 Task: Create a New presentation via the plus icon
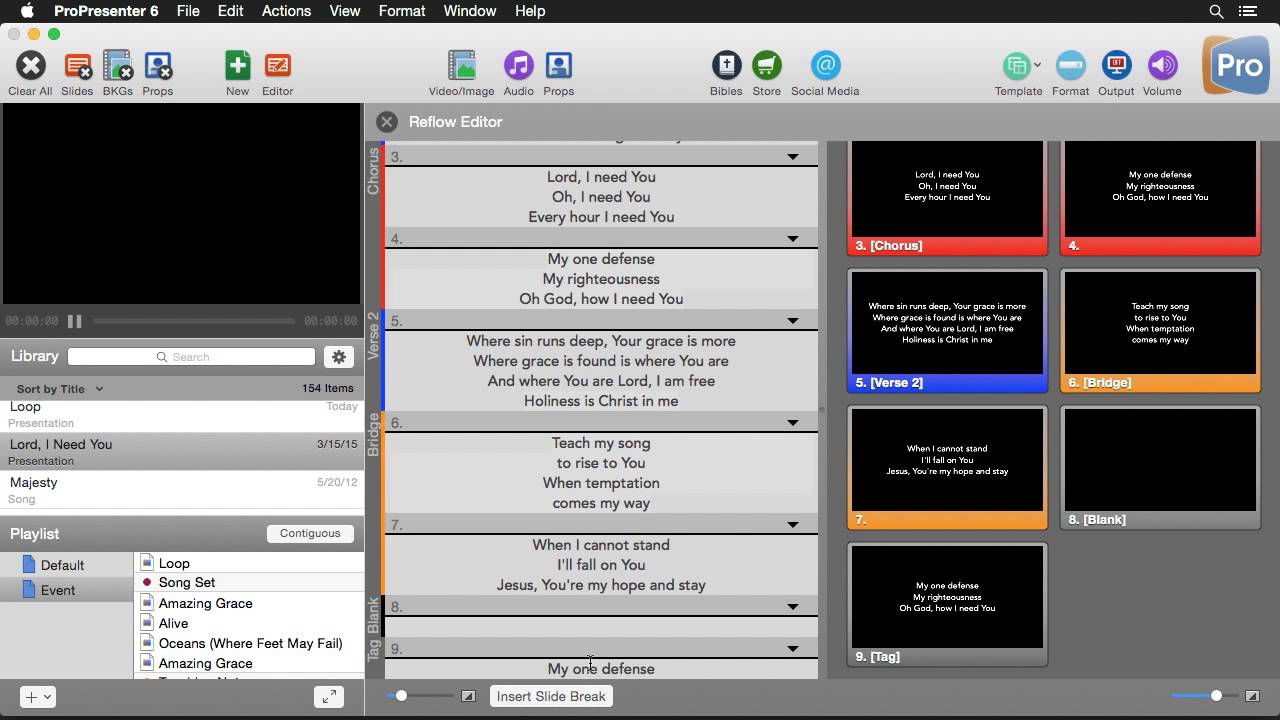tap(237, 66)
